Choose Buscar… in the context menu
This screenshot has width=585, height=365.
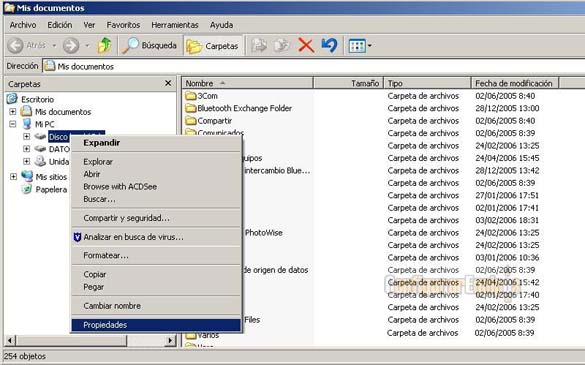click(156, 199)
